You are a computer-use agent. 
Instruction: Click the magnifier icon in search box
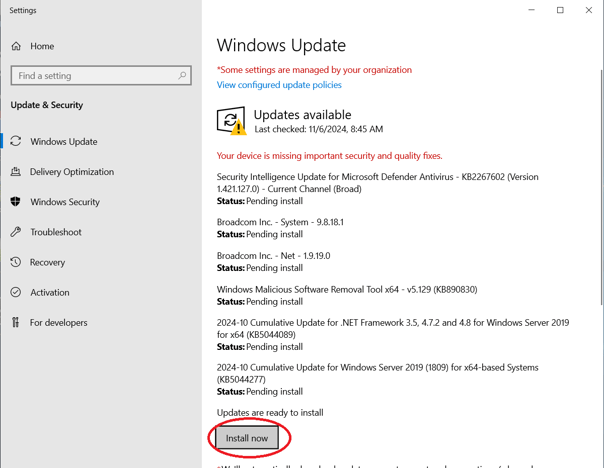[182, 76]
